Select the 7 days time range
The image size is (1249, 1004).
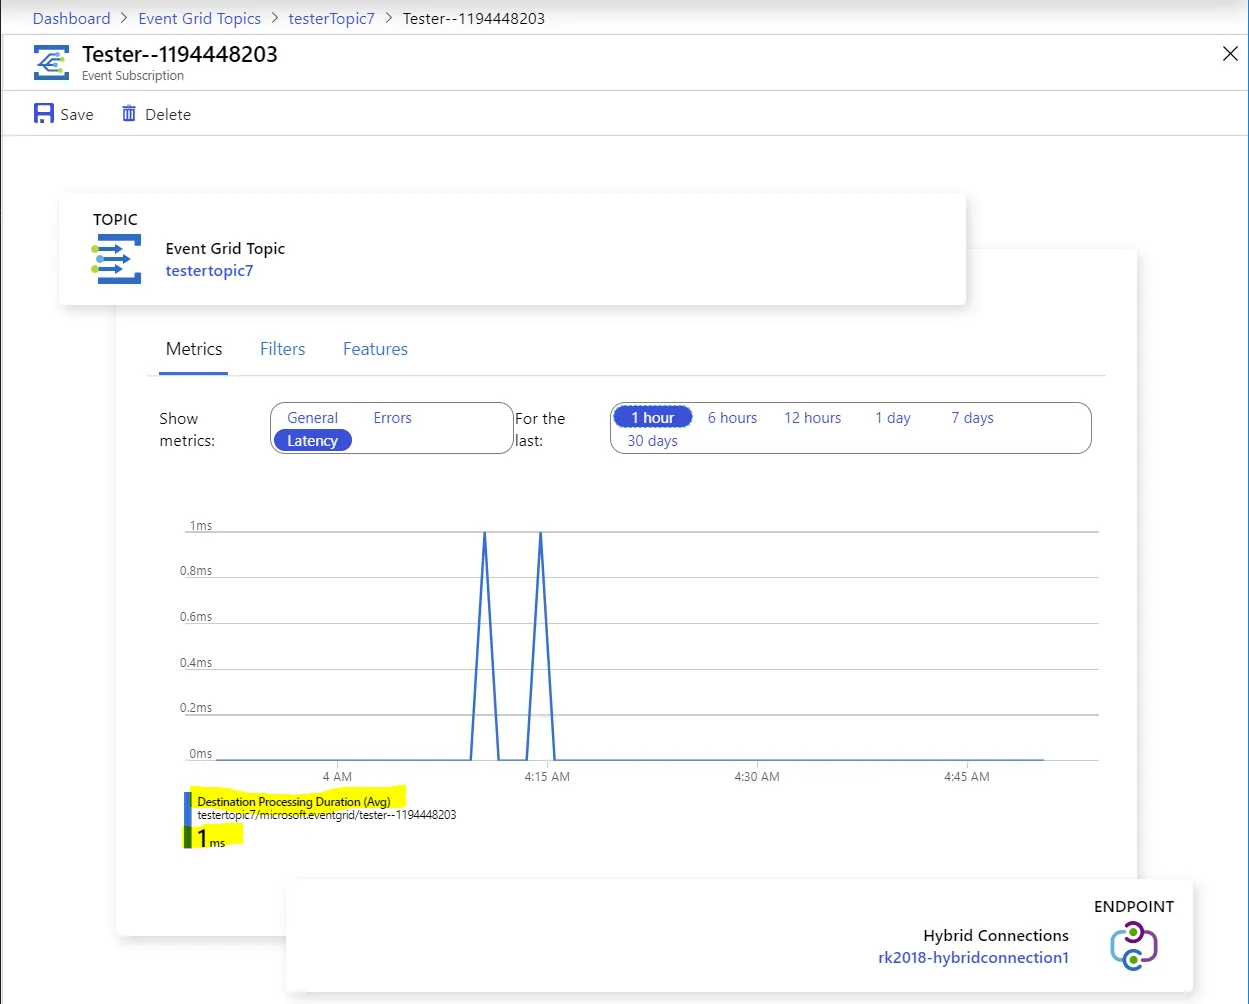coord(972,418)
